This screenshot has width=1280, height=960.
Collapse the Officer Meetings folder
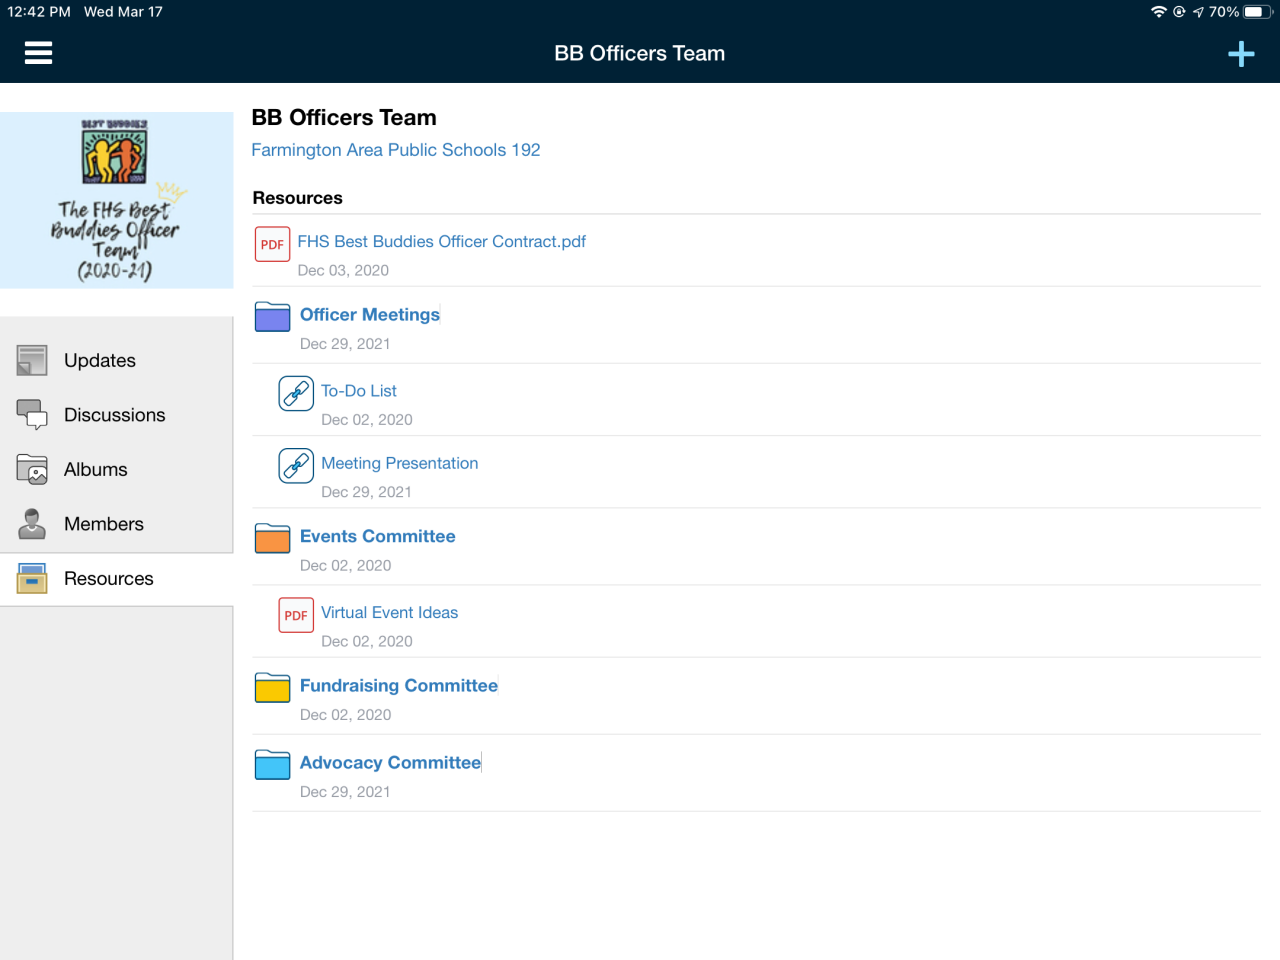(370, 315)
